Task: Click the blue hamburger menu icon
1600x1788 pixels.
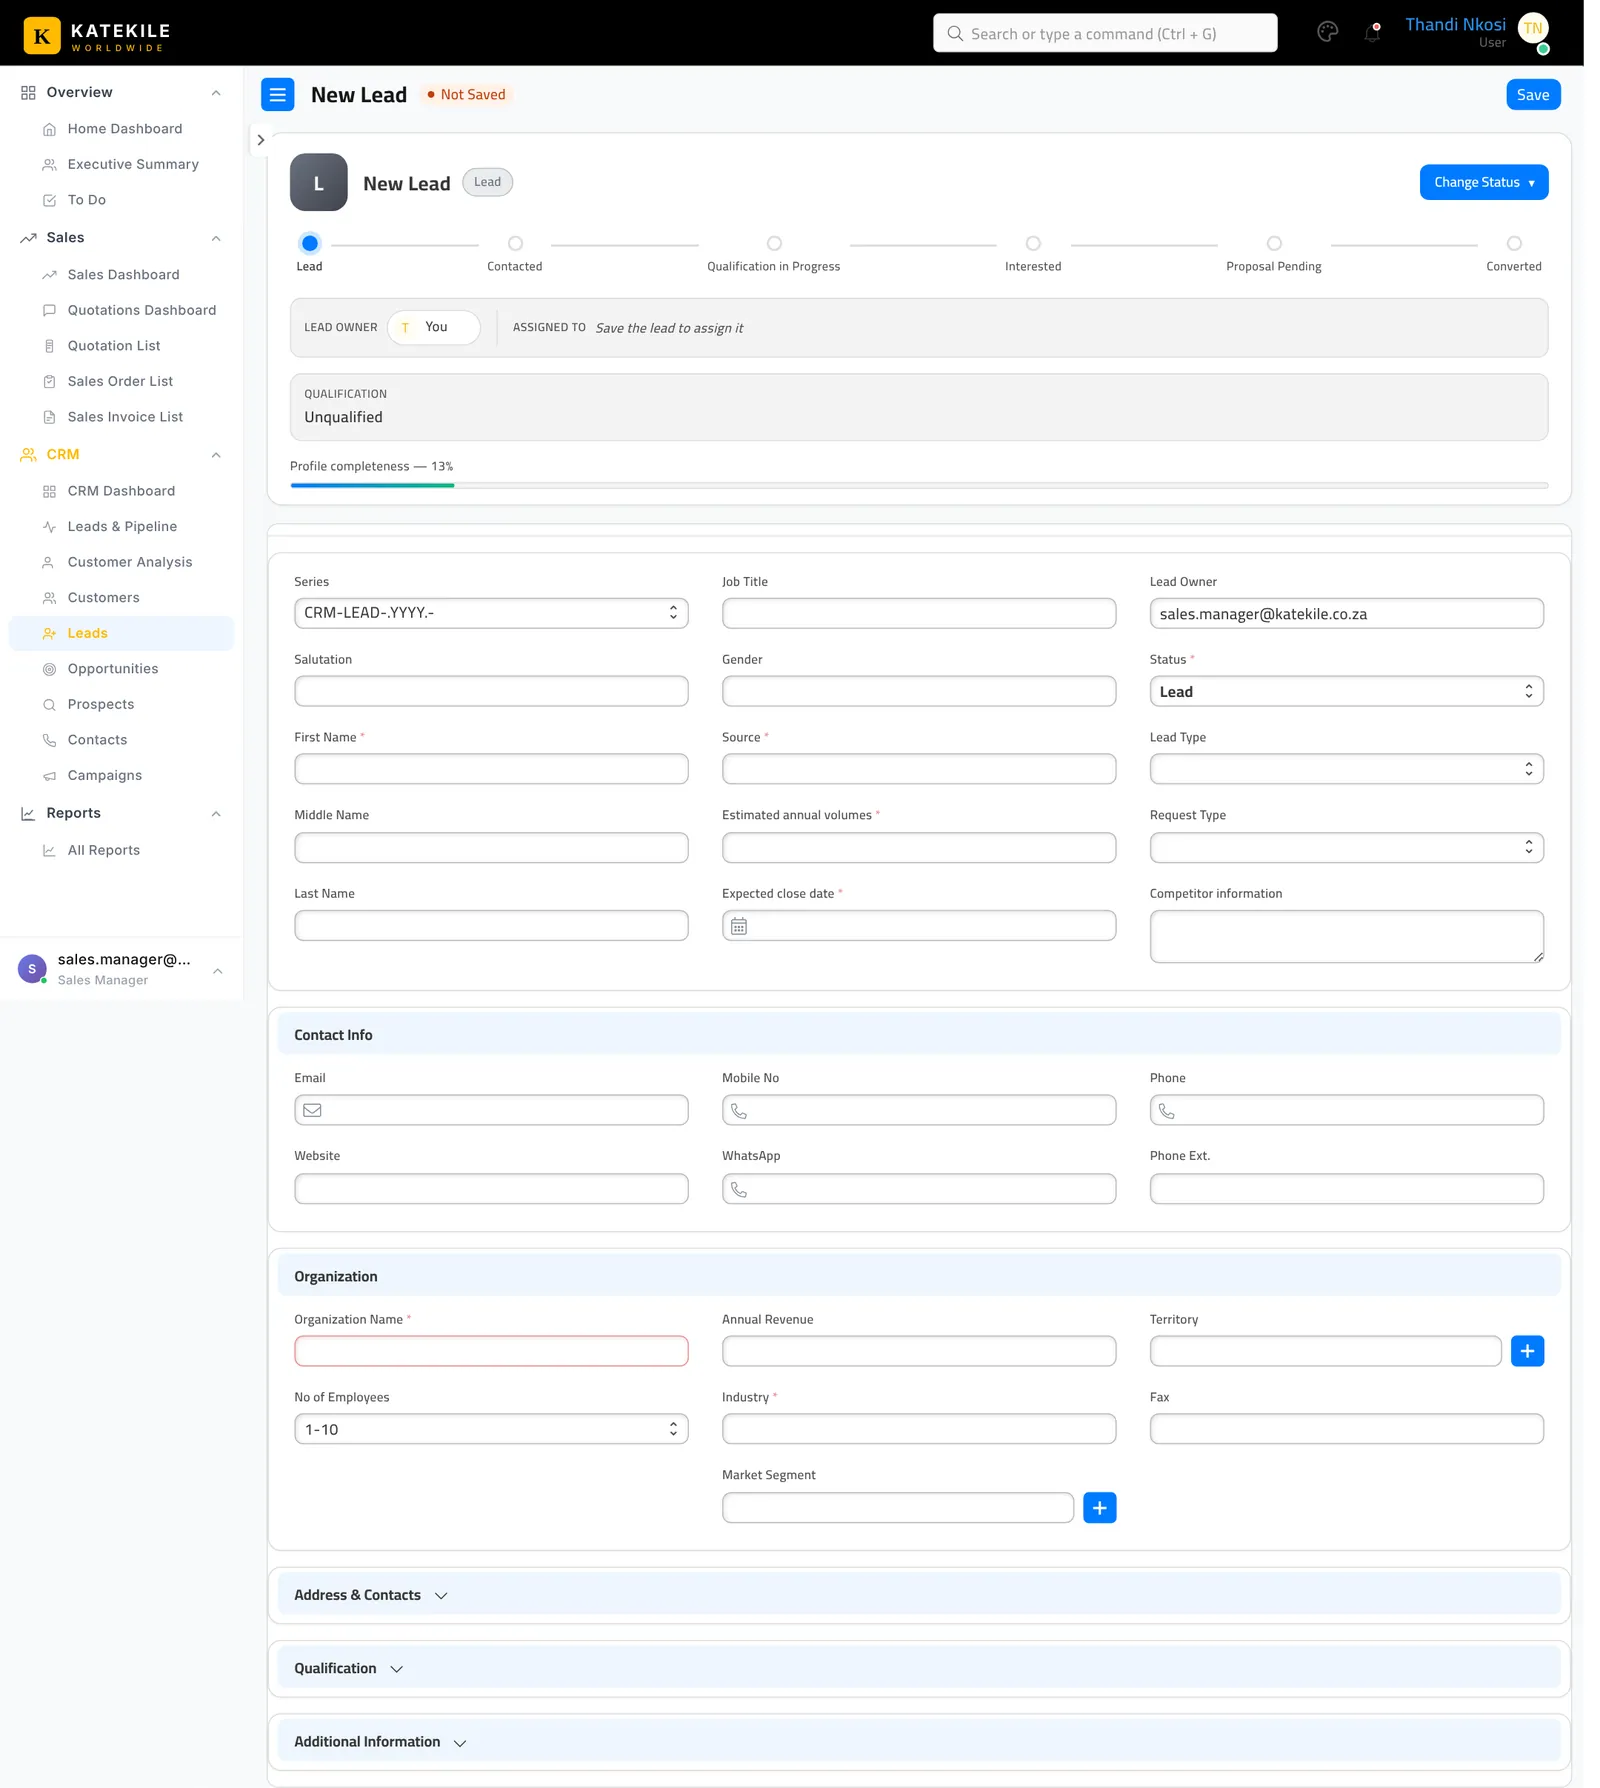Action: 278,94
